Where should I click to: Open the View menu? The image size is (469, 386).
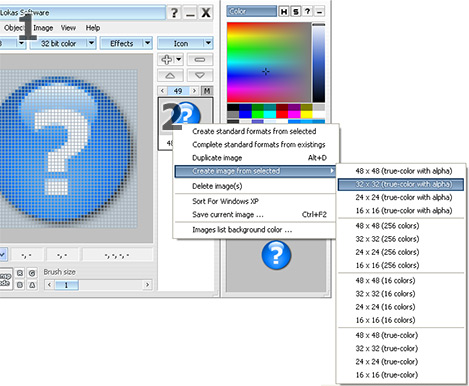[68, 28]
